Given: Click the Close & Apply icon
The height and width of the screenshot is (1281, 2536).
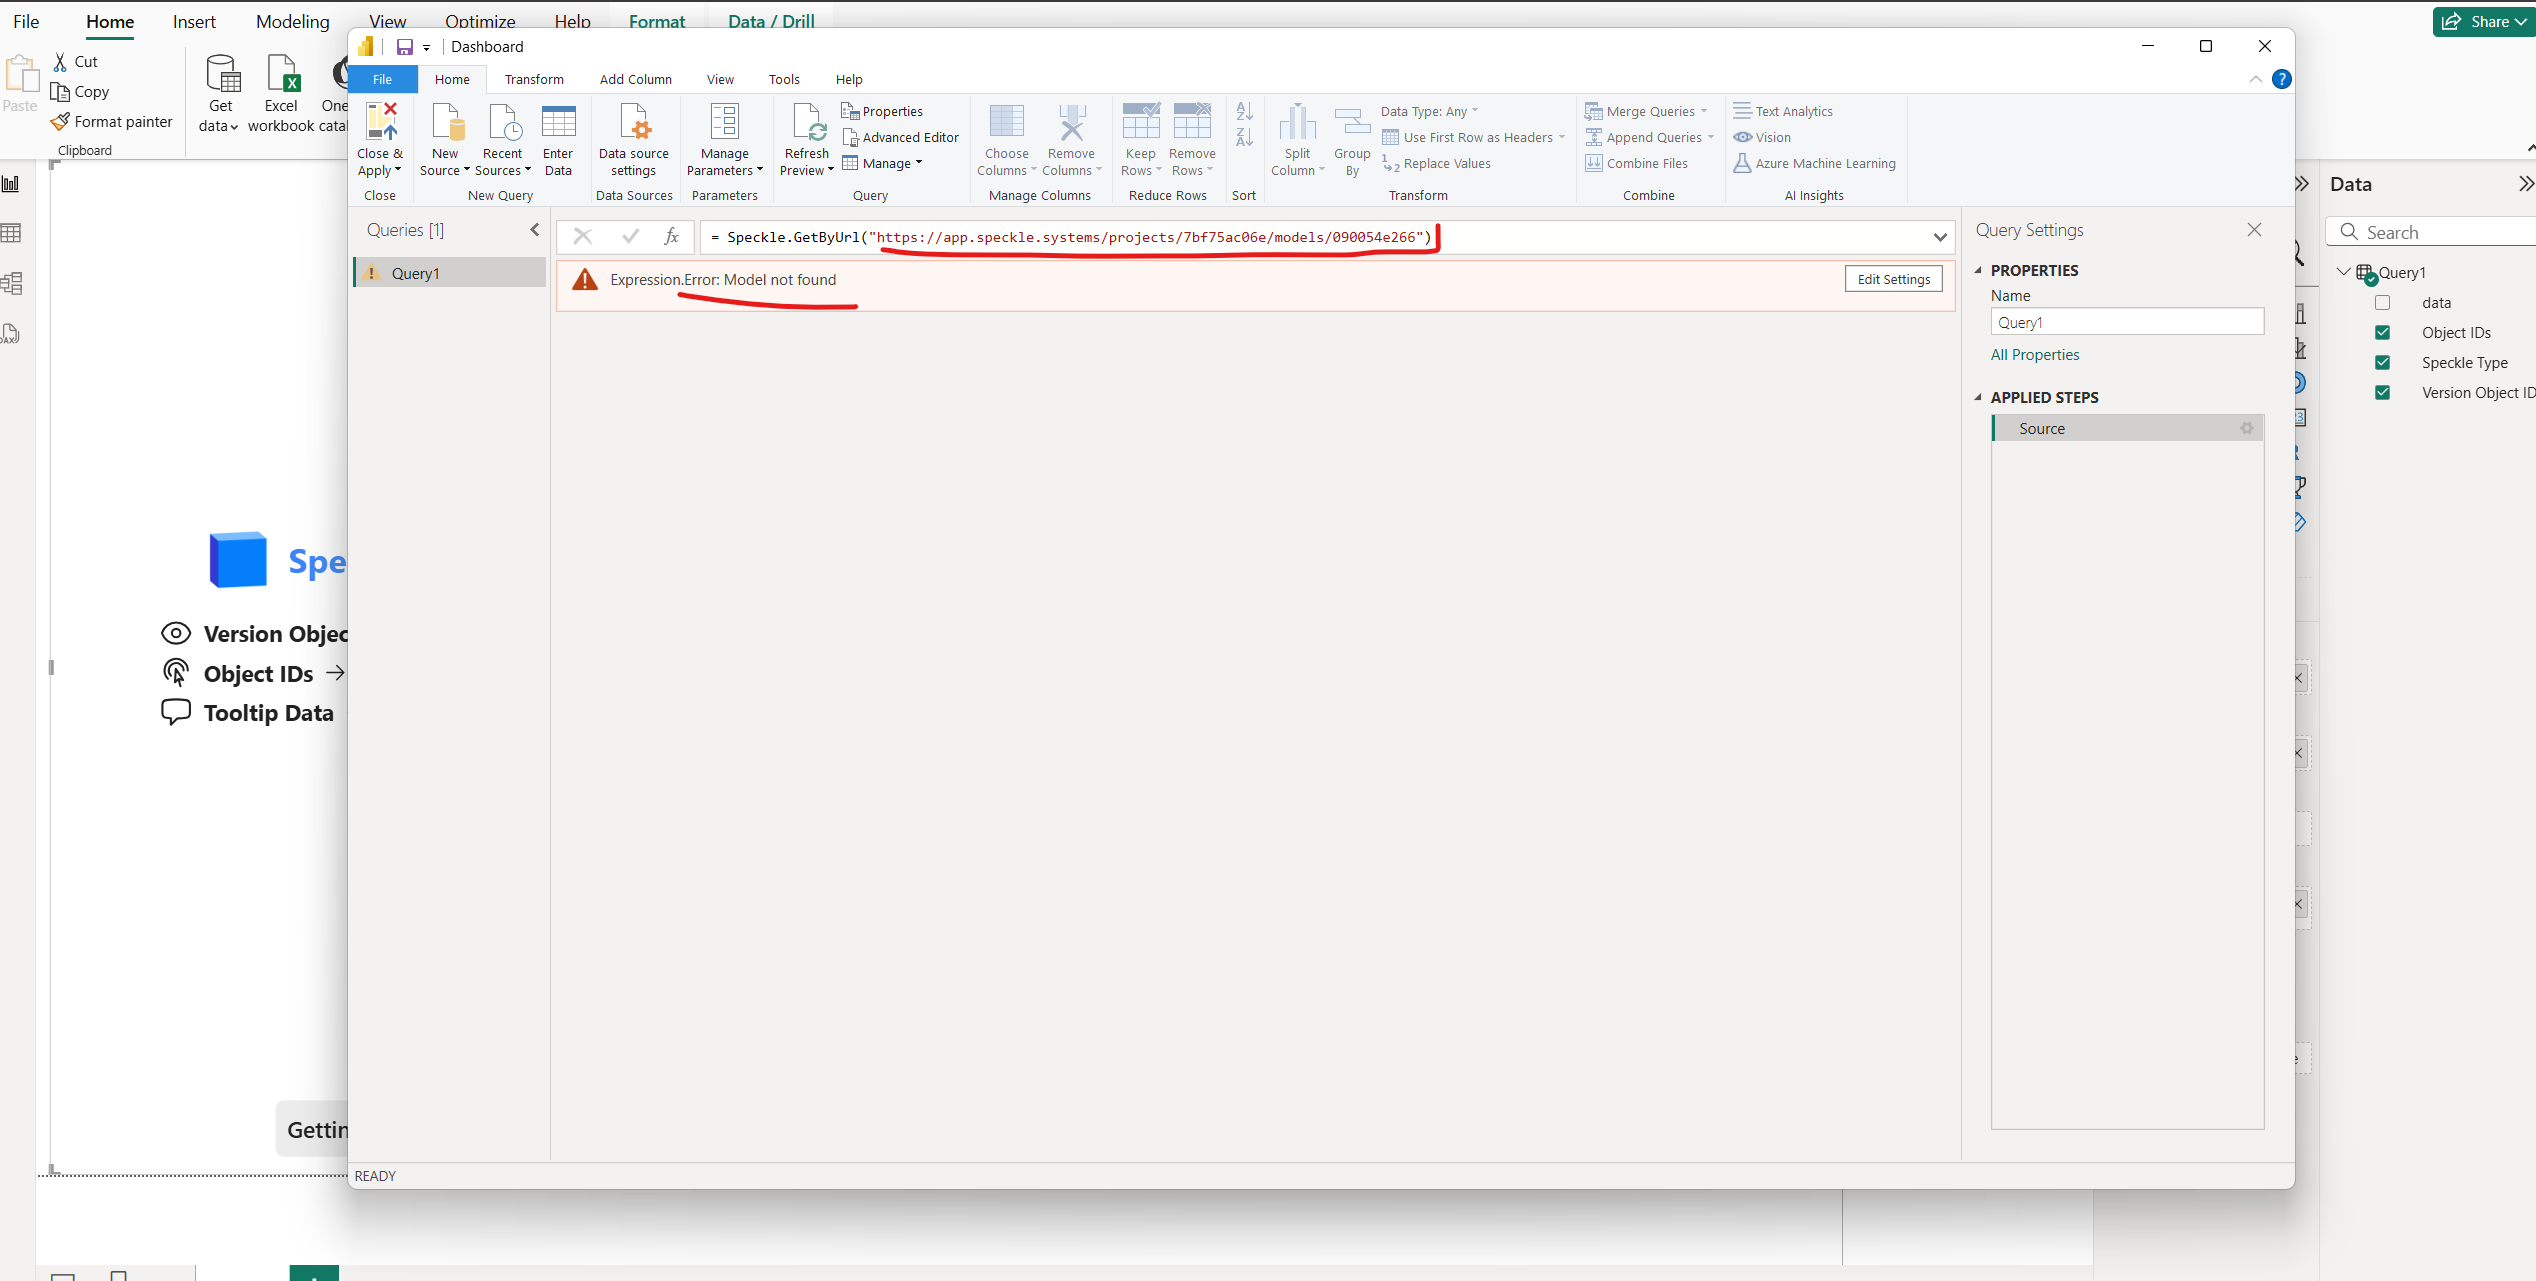Looking at the screenshot, I should point(381,122).
